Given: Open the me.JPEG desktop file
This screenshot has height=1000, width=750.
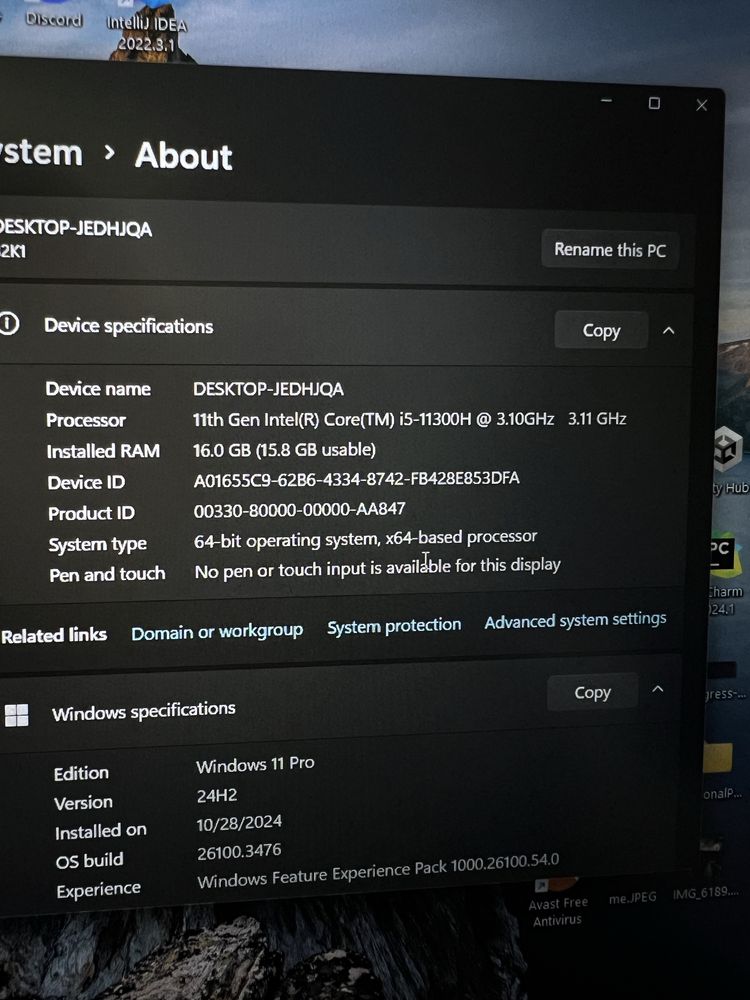Looking at the screenshot, I should 632,897.
